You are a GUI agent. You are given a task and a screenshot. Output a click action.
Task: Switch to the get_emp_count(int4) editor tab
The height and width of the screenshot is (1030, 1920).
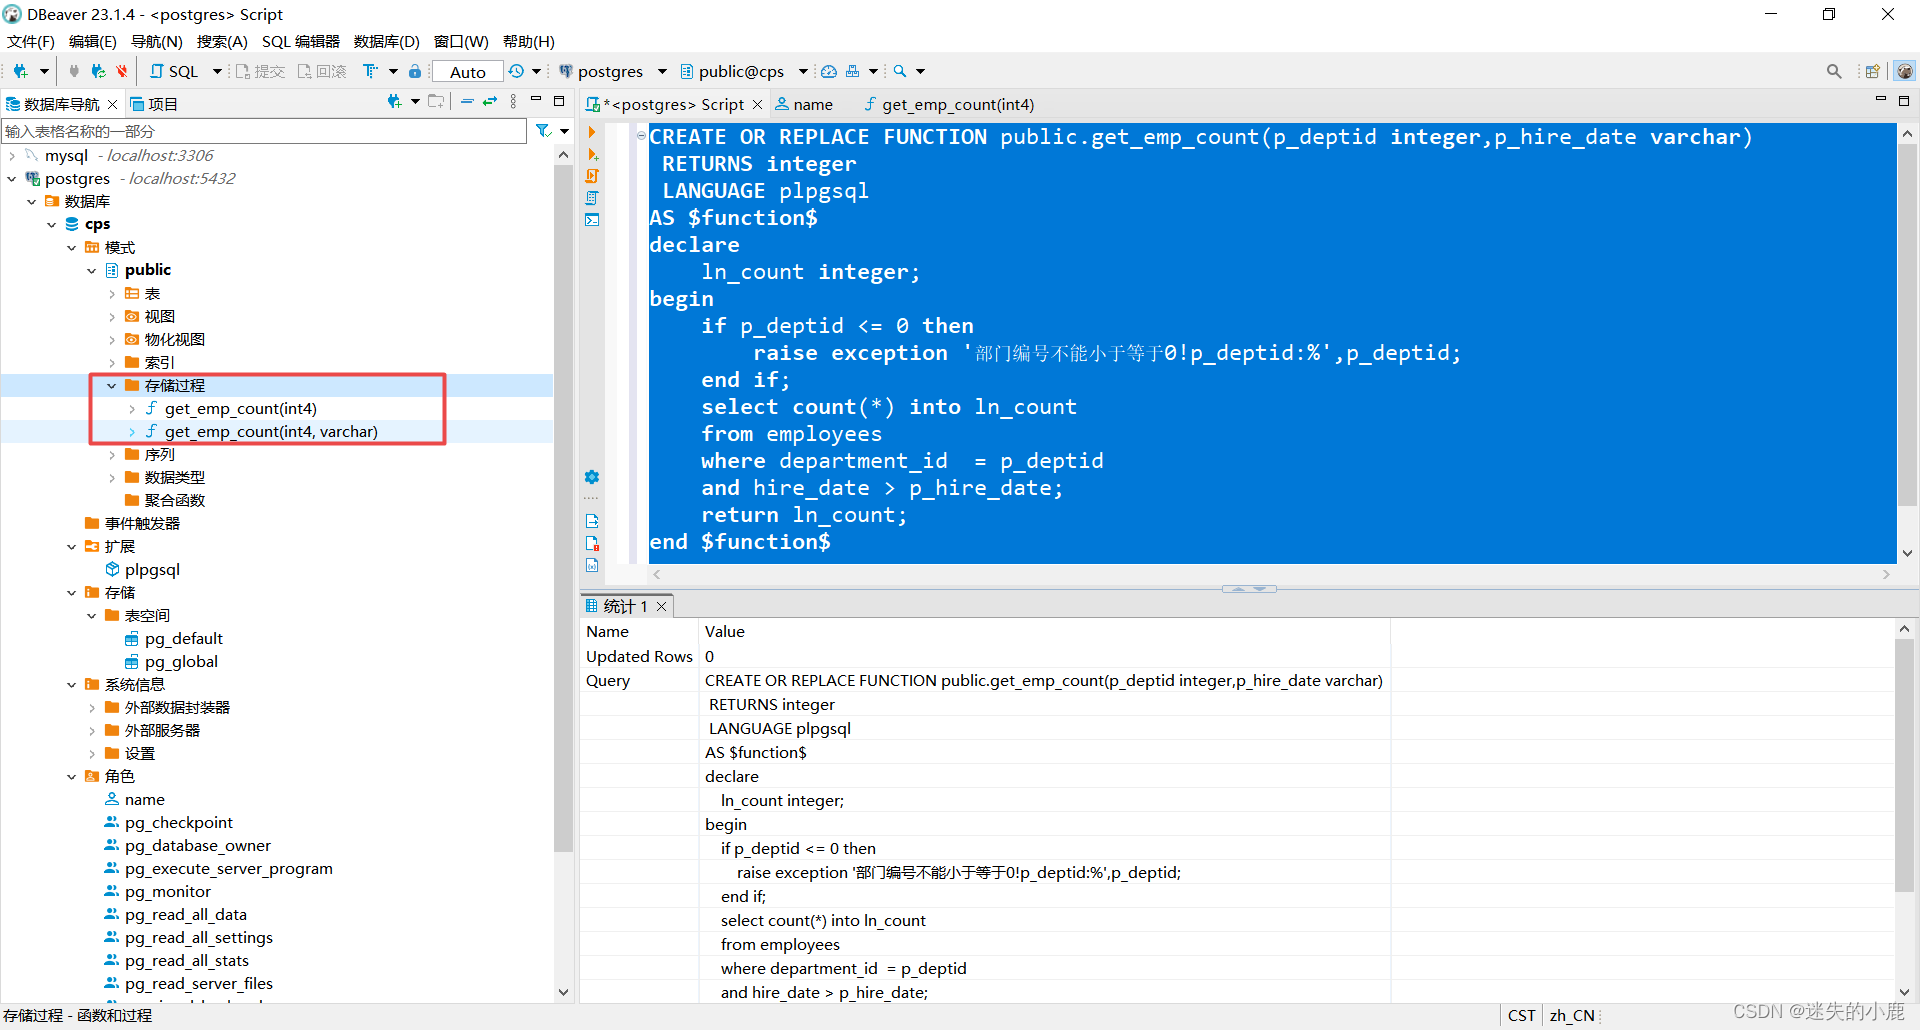950,104
